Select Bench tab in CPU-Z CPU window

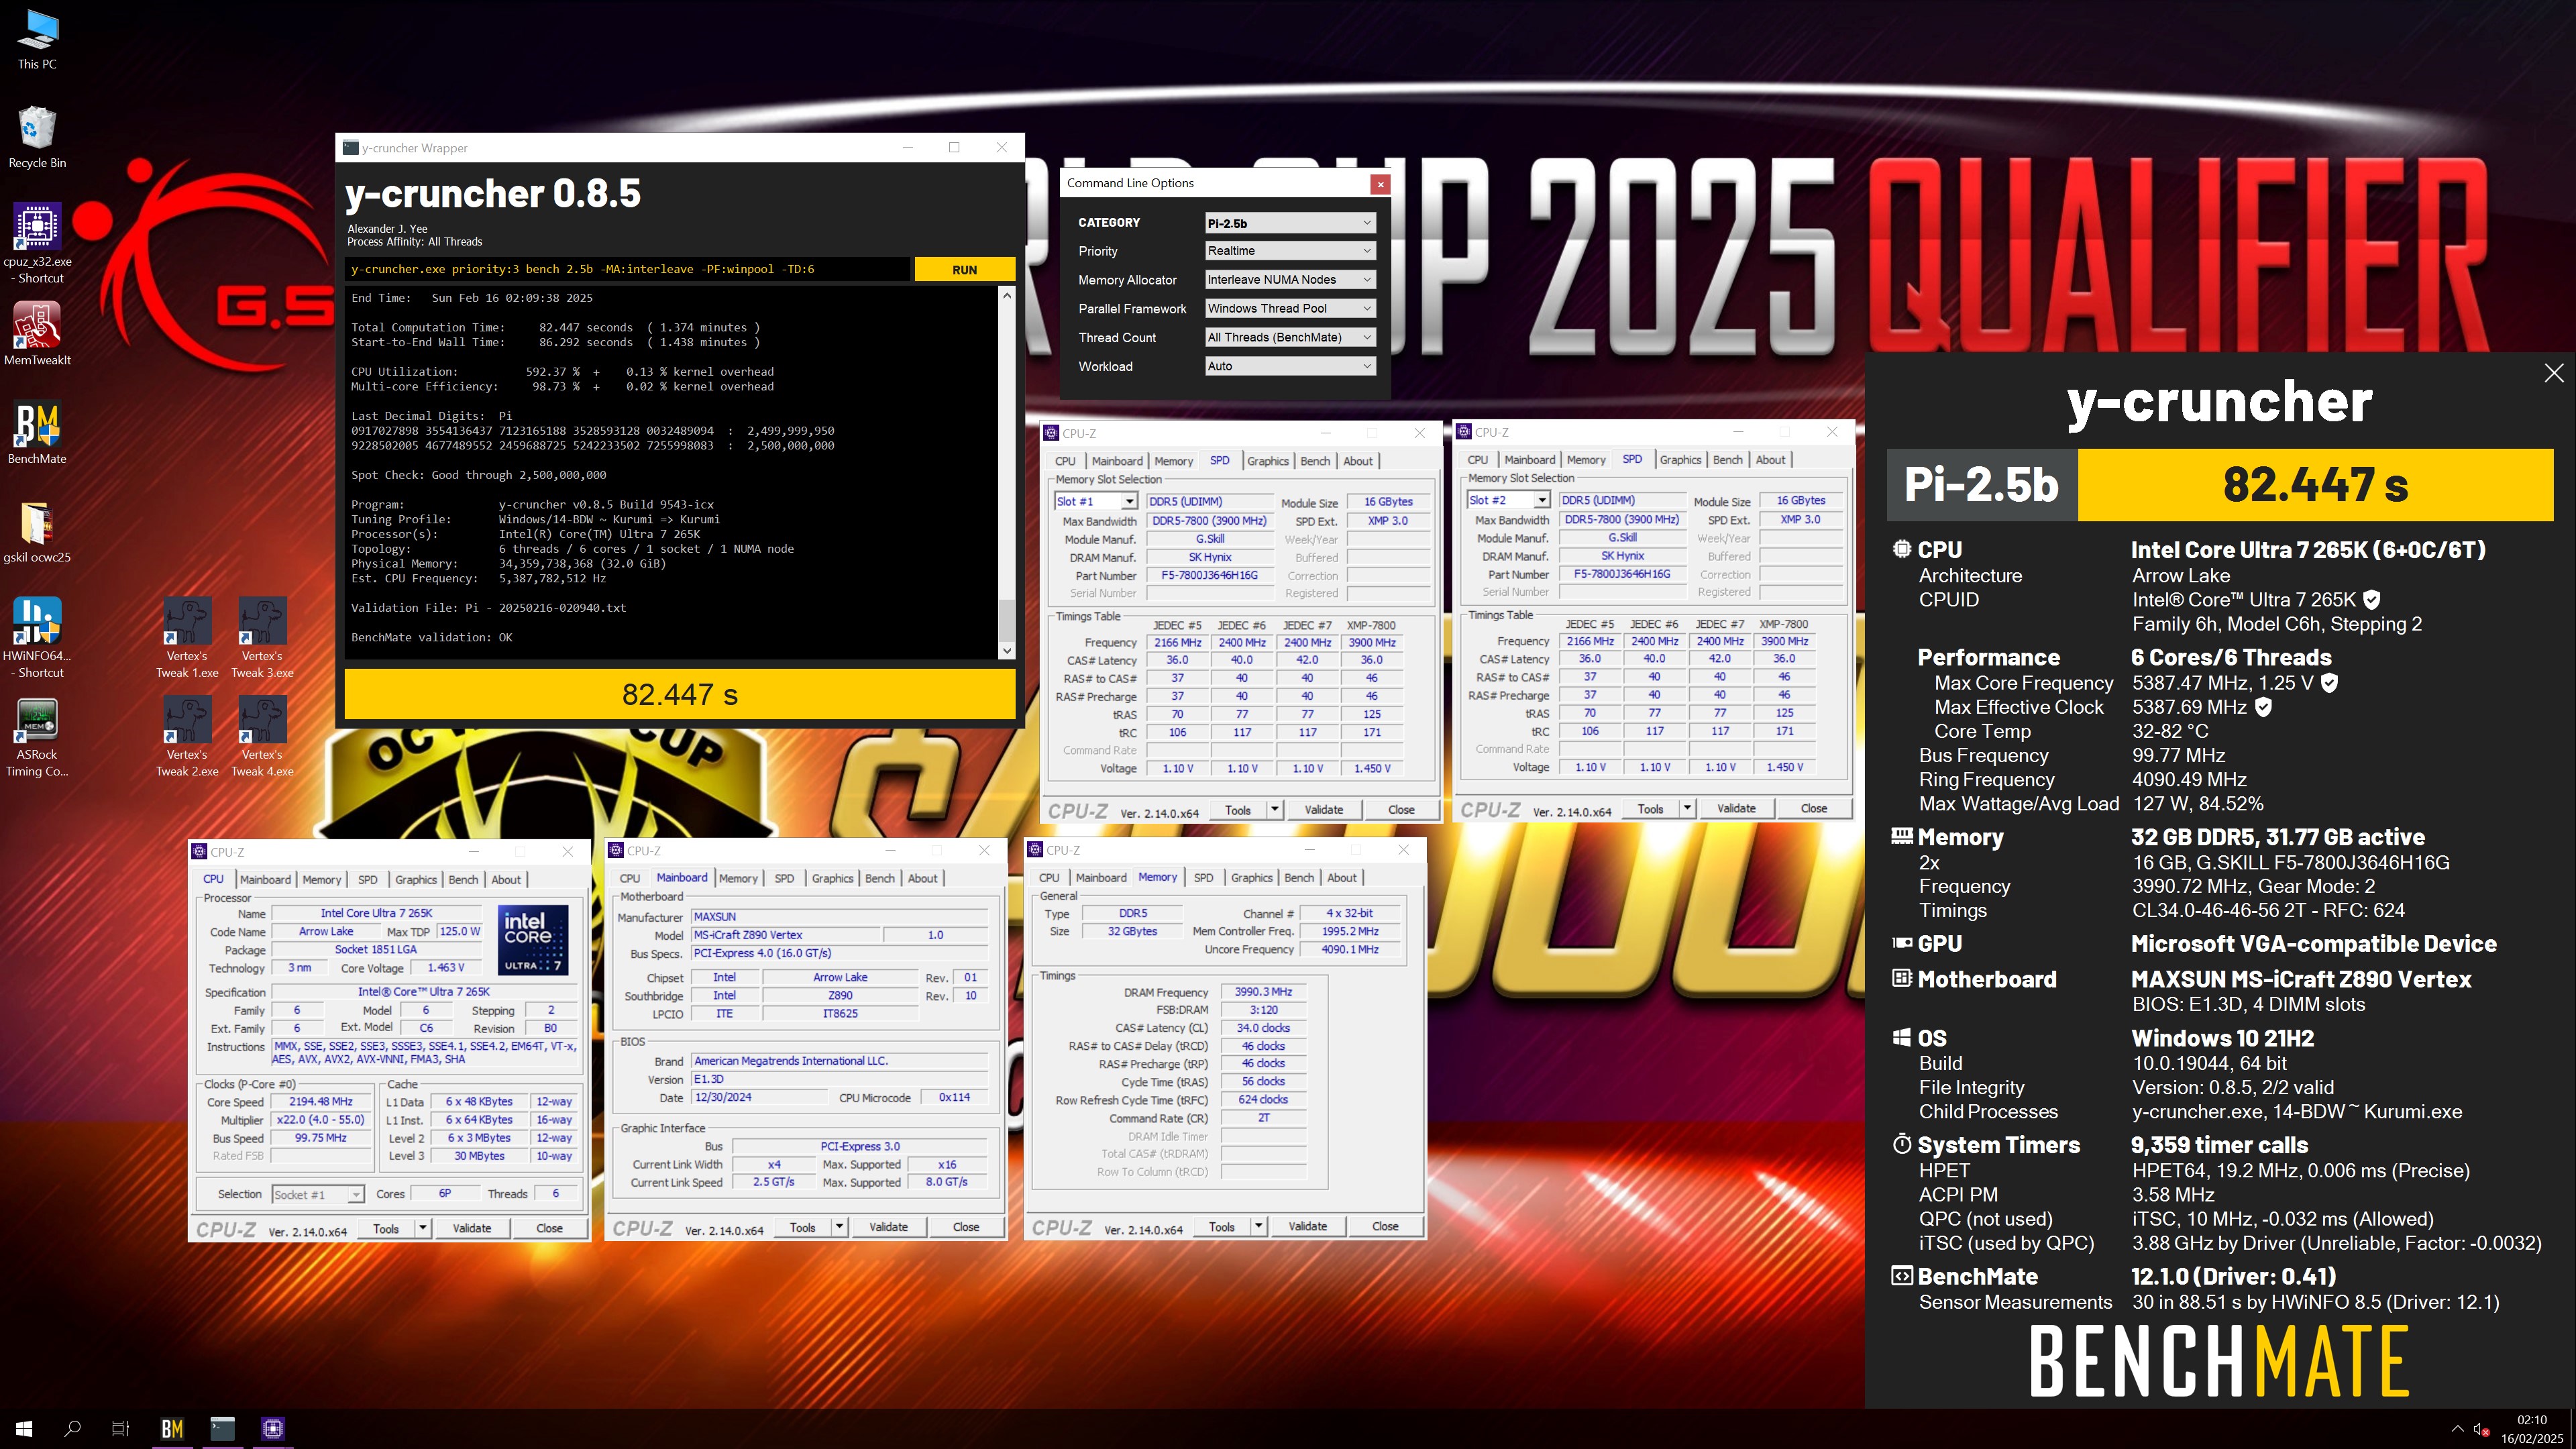[463, 880]
